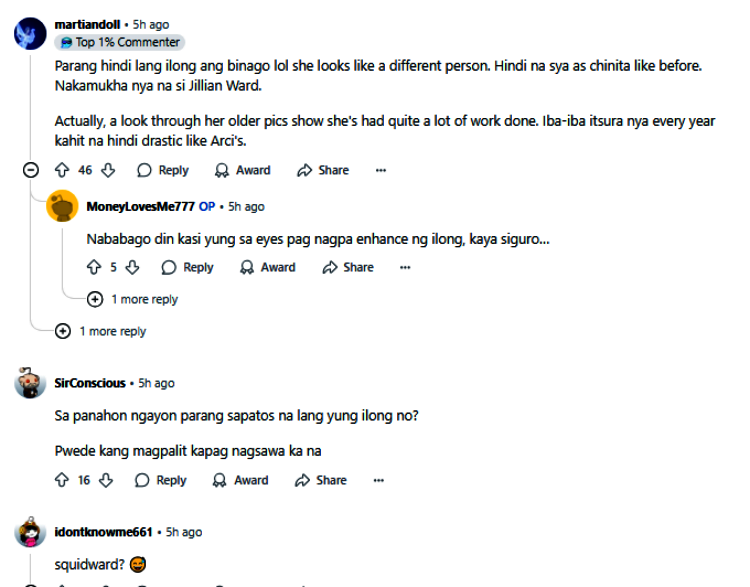Reply to MoneyLovesMe777's comment
The image size is (750, 587).
(x=188, y=267)
